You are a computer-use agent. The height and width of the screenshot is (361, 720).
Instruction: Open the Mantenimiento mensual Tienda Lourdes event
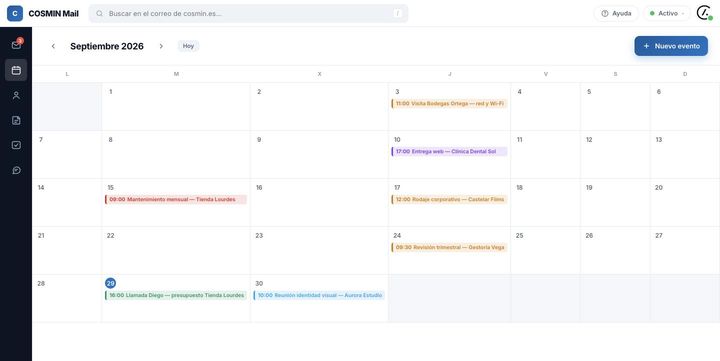tap(176, 199)
